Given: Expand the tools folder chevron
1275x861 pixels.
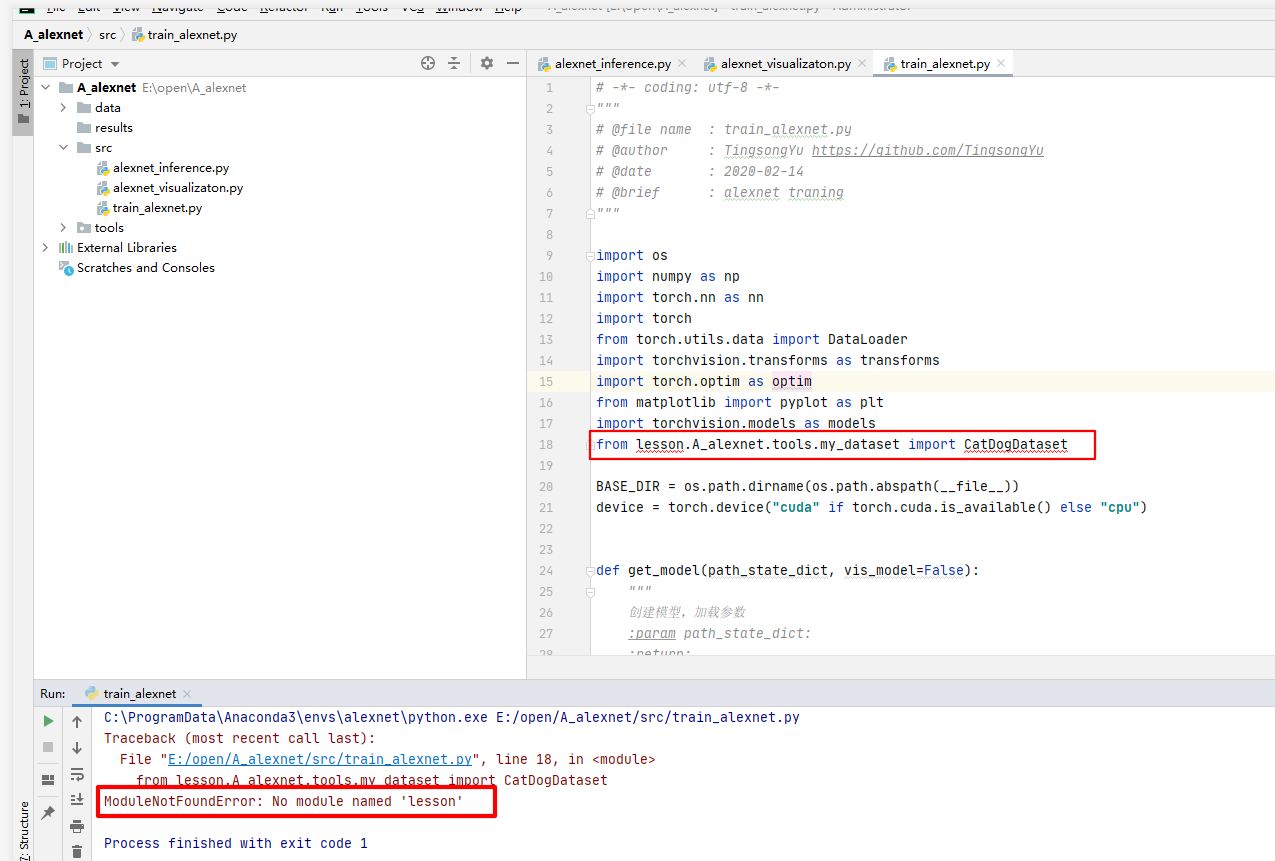Looking at the screenshot, I should coord(64,228).
